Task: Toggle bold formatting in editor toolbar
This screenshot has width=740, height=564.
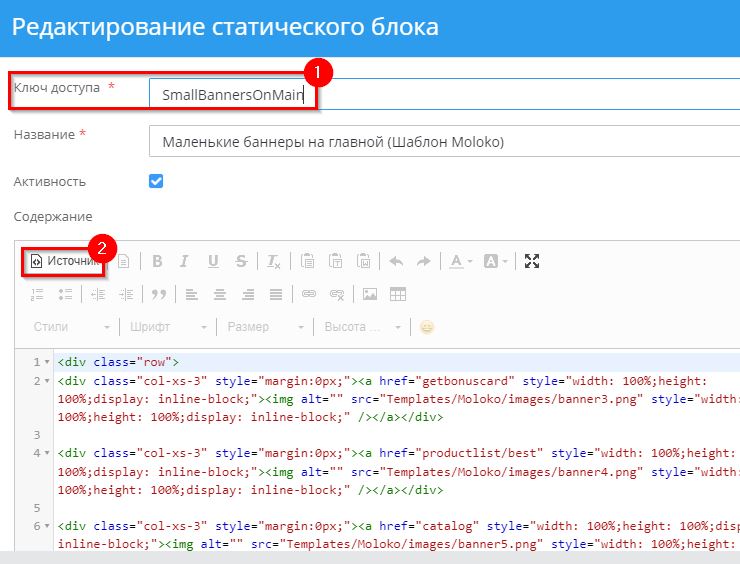Action: 157,261
